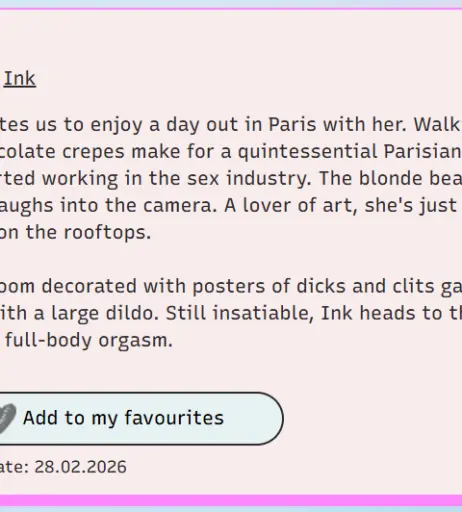462x512 pixels.
Task: Click the heart icon beside favourites label
Action: click(7, 418)
